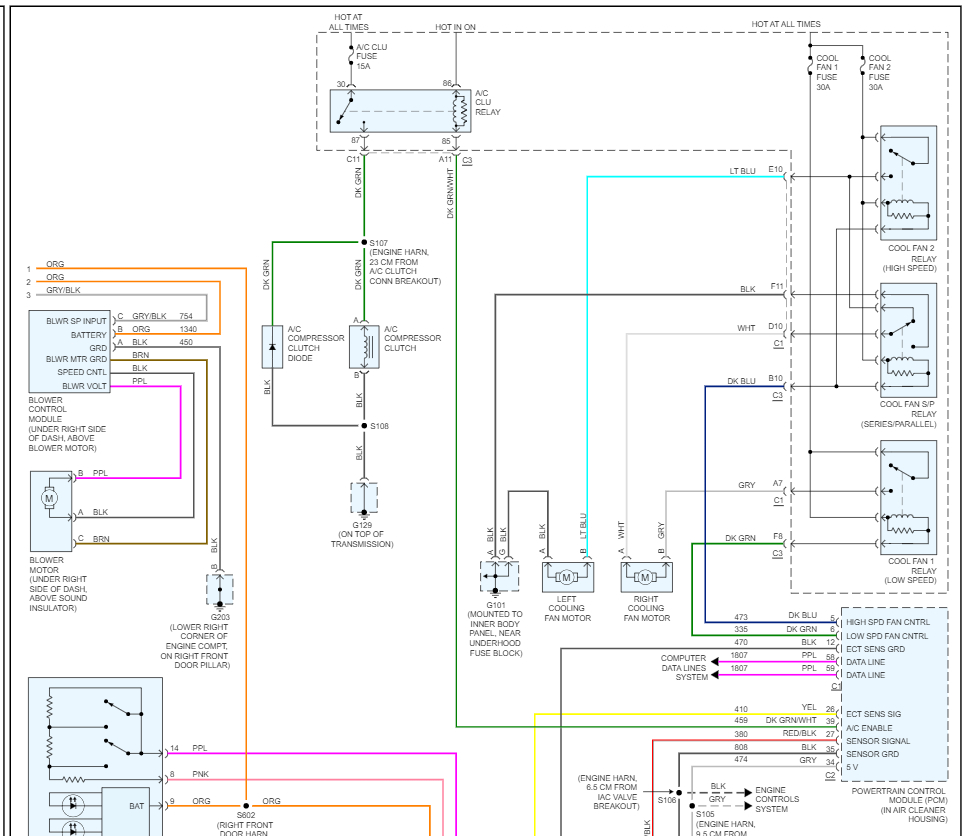Click the A/C CLU relay symbol

[400, 111]
